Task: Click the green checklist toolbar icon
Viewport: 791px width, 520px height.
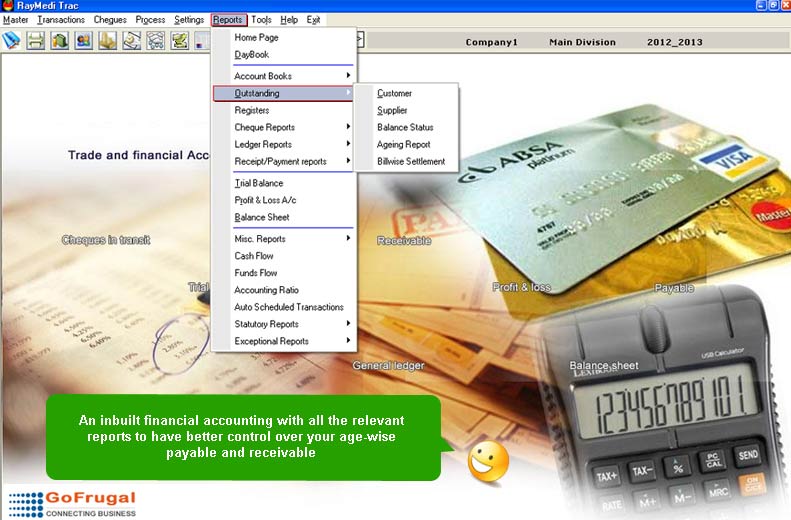Action: [180, 40]
